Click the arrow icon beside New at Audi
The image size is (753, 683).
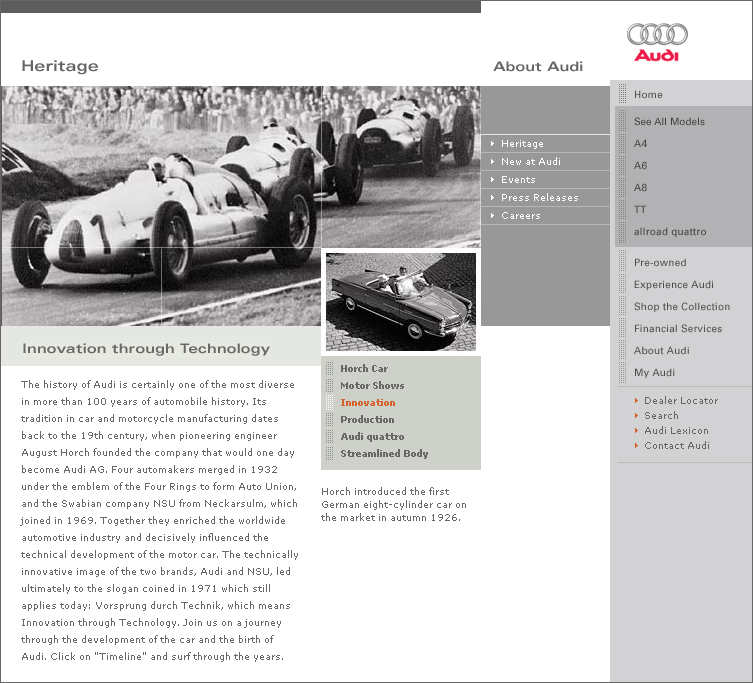click(492, 161)
